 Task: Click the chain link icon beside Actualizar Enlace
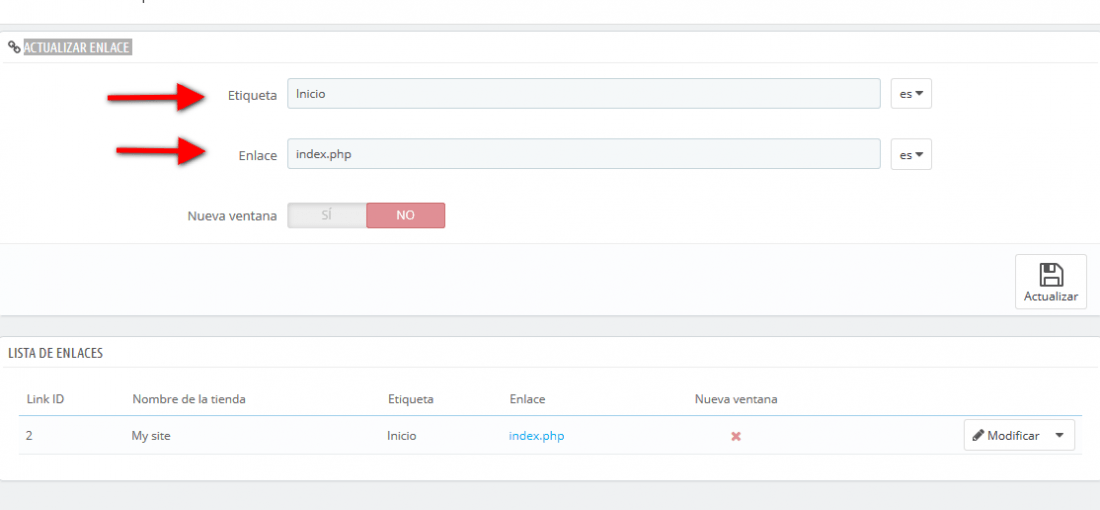tap(14, 48)
